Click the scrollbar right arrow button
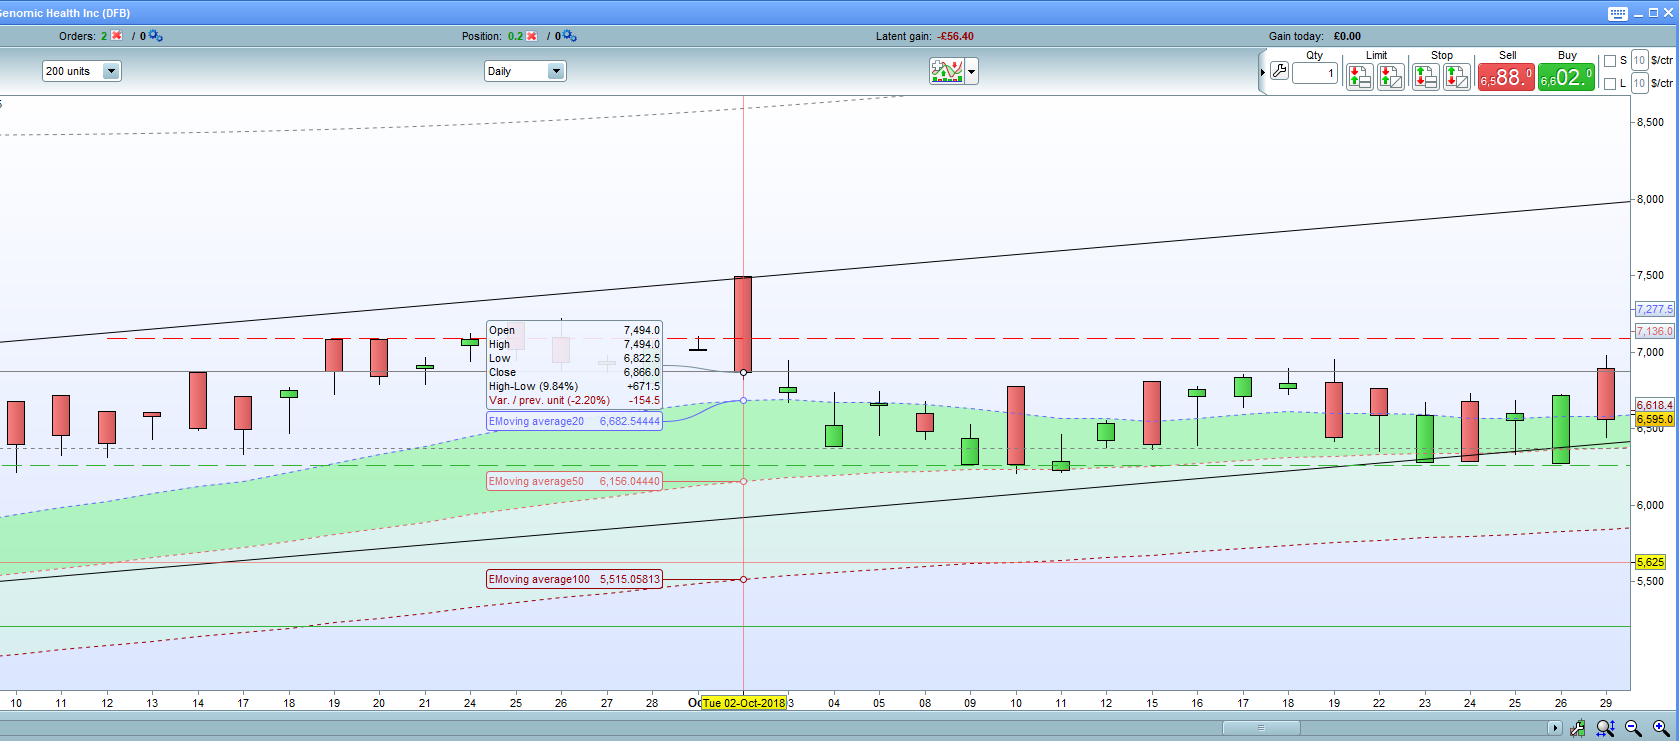 [x=1554, y=728]
